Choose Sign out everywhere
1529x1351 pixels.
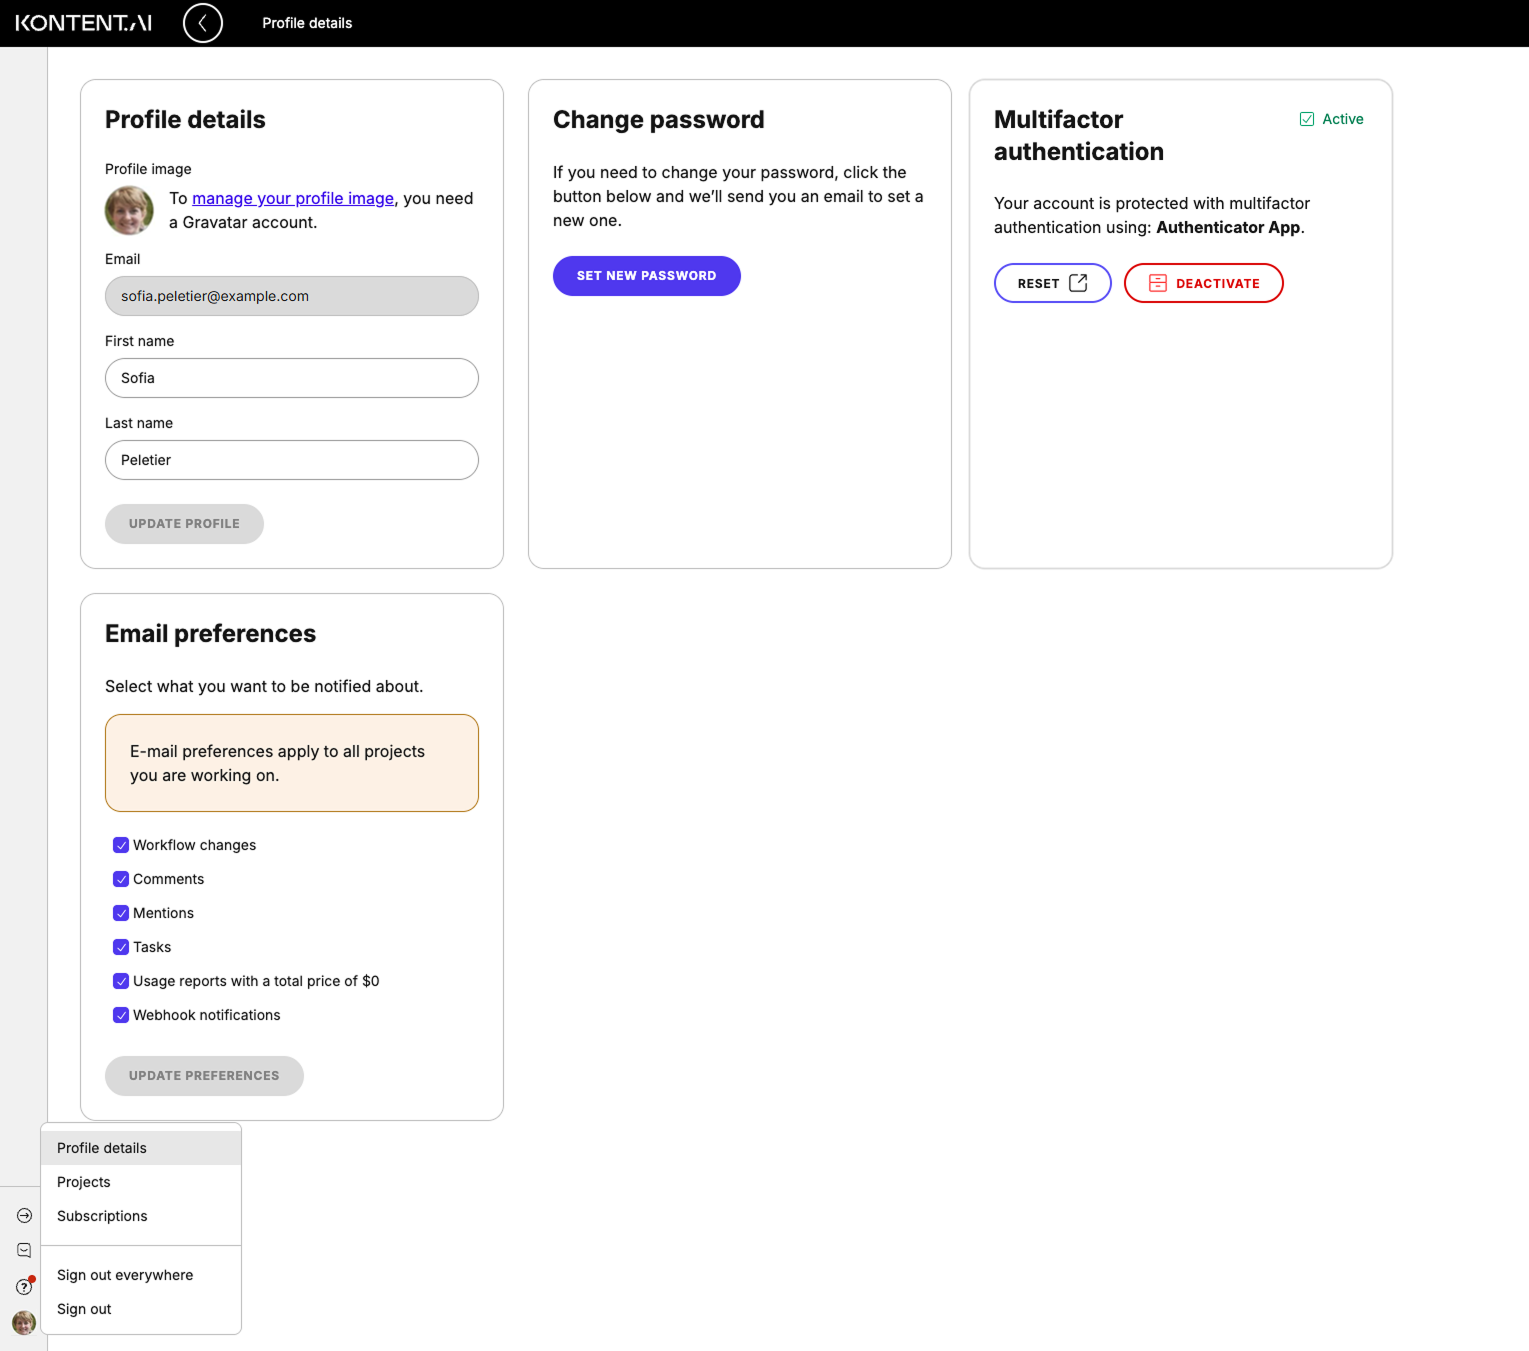(125, 1275)
